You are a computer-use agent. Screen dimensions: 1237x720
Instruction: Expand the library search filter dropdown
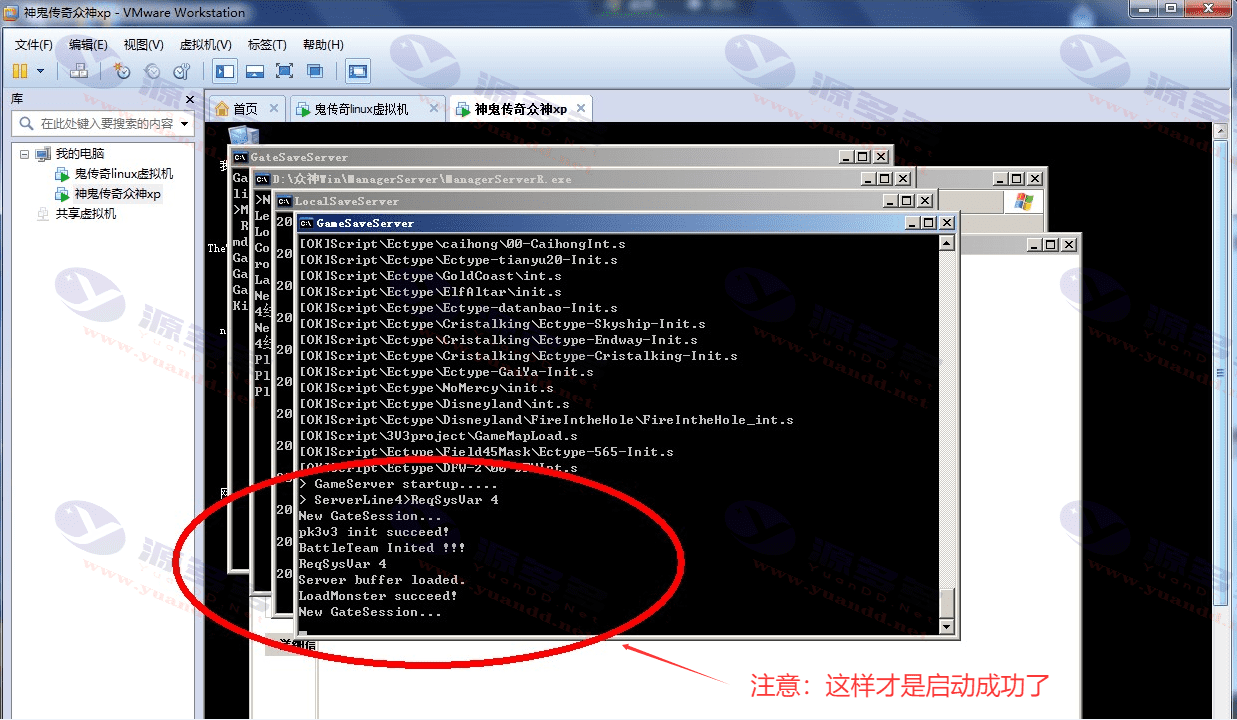pos(185,124)
